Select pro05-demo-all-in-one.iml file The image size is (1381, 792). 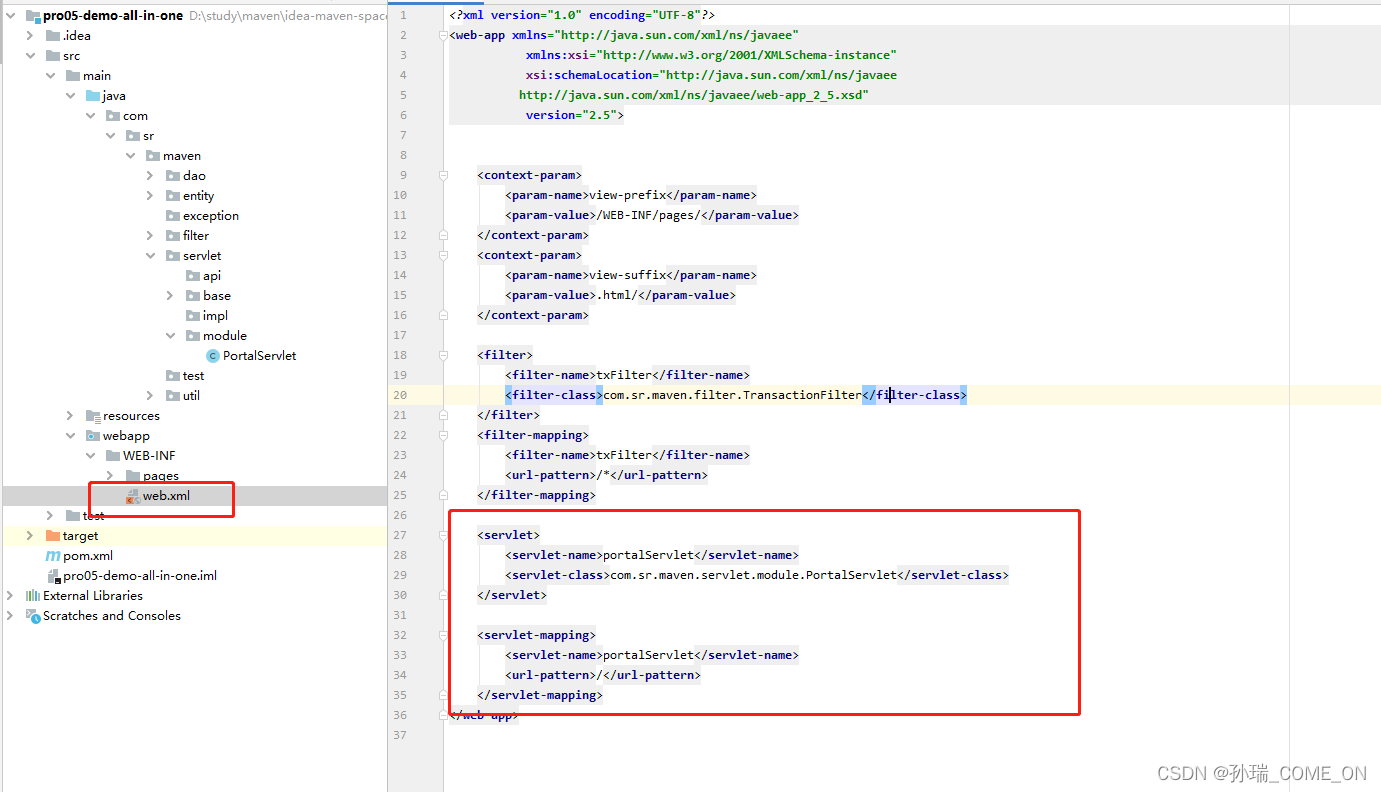point(140,576)
